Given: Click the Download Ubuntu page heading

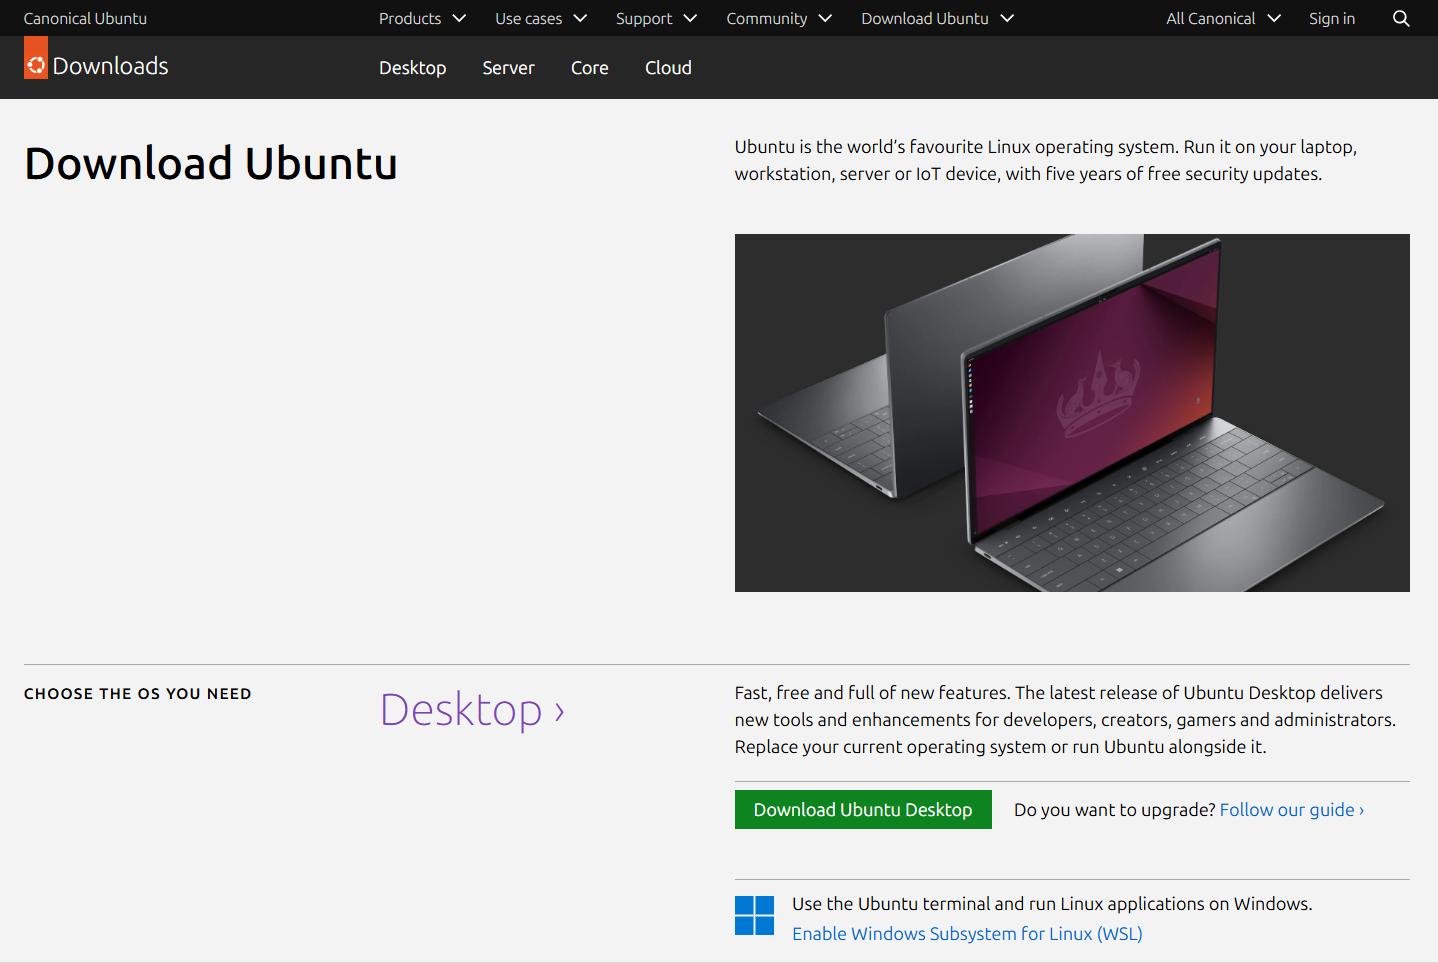Looking at the screenshot, I should pyautogui.click(x=211, y=164).
